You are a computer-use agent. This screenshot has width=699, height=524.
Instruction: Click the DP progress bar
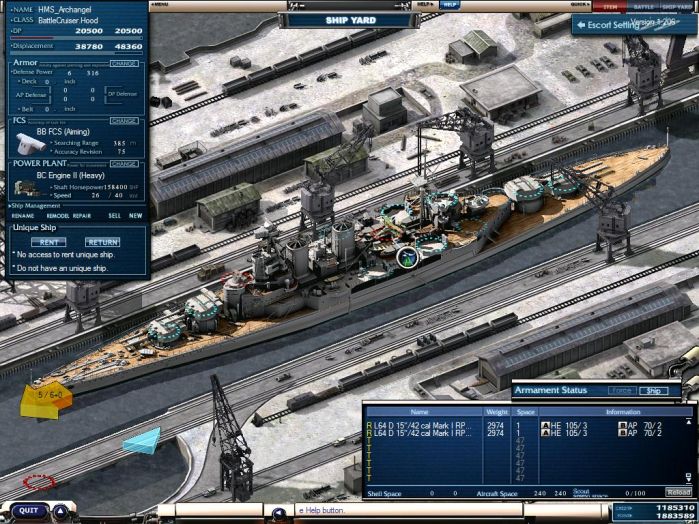[x=76, y=38]
